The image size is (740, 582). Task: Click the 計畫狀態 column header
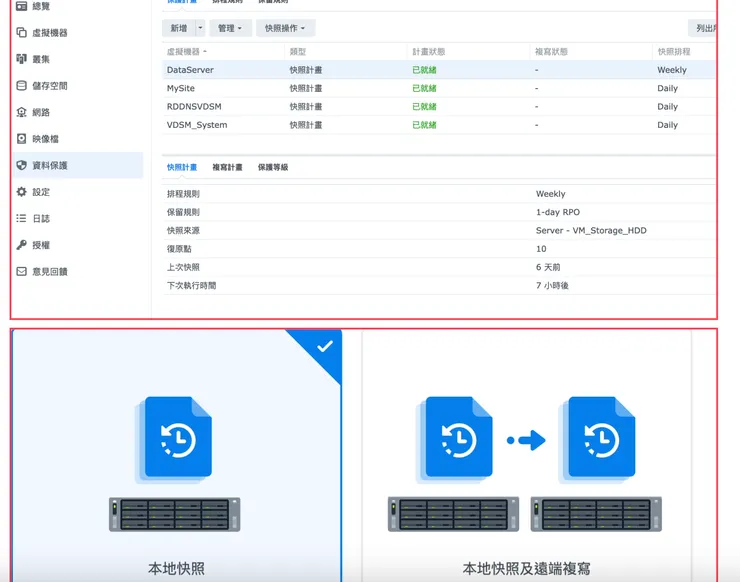coord(429,51)
